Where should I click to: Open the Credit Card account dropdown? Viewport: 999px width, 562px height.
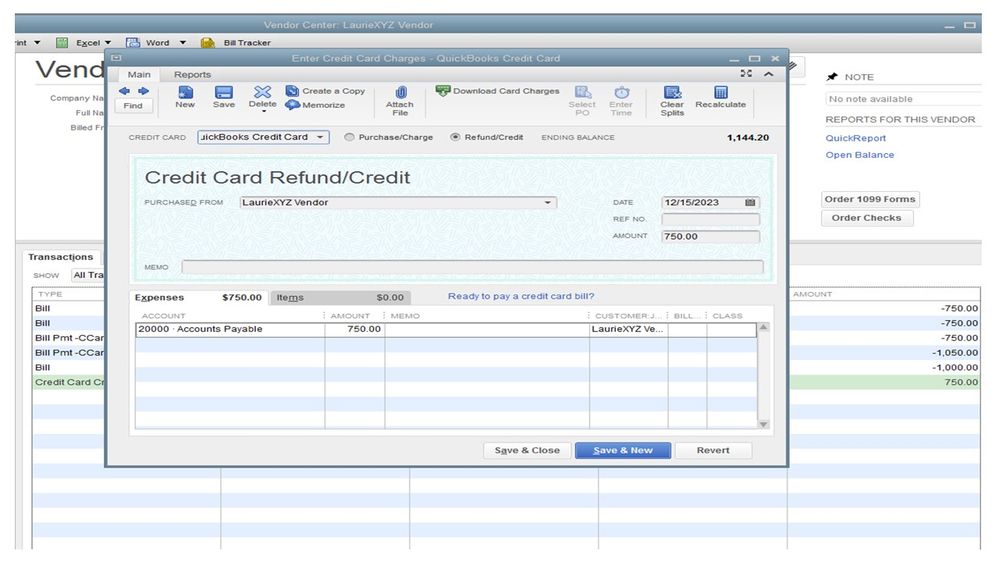coord(320,137)
